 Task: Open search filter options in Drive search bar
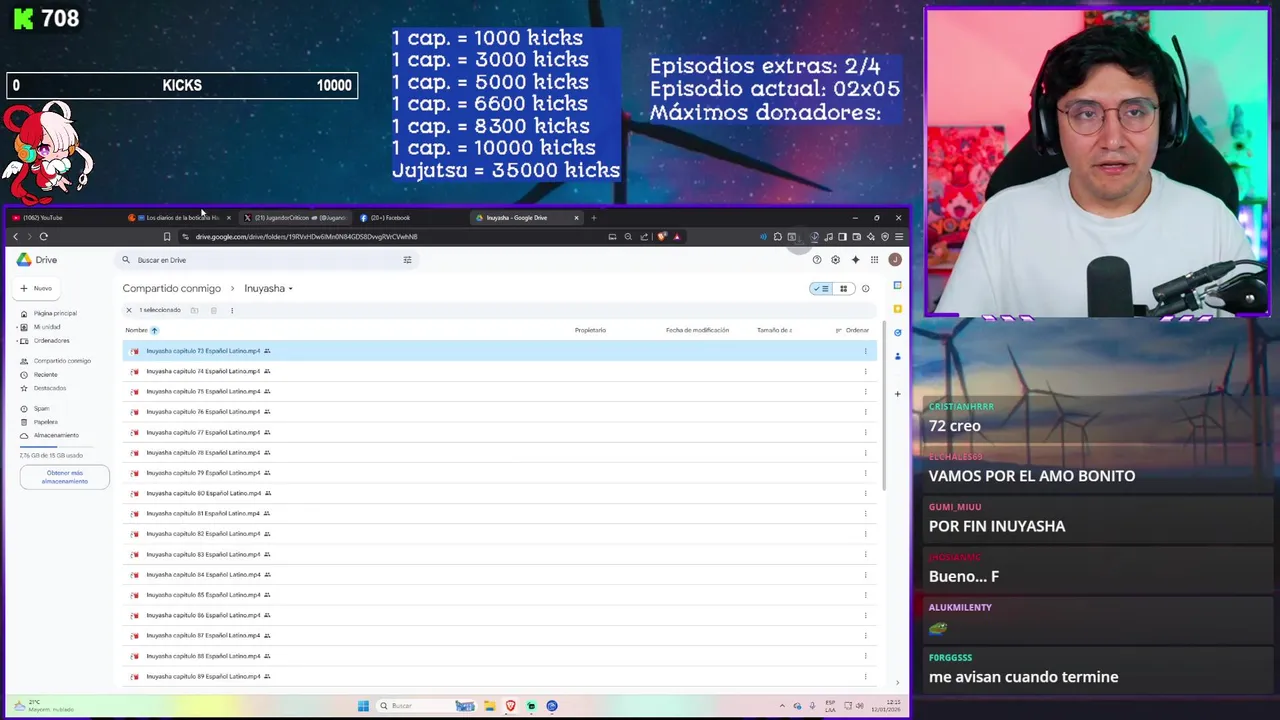[407, 260]
